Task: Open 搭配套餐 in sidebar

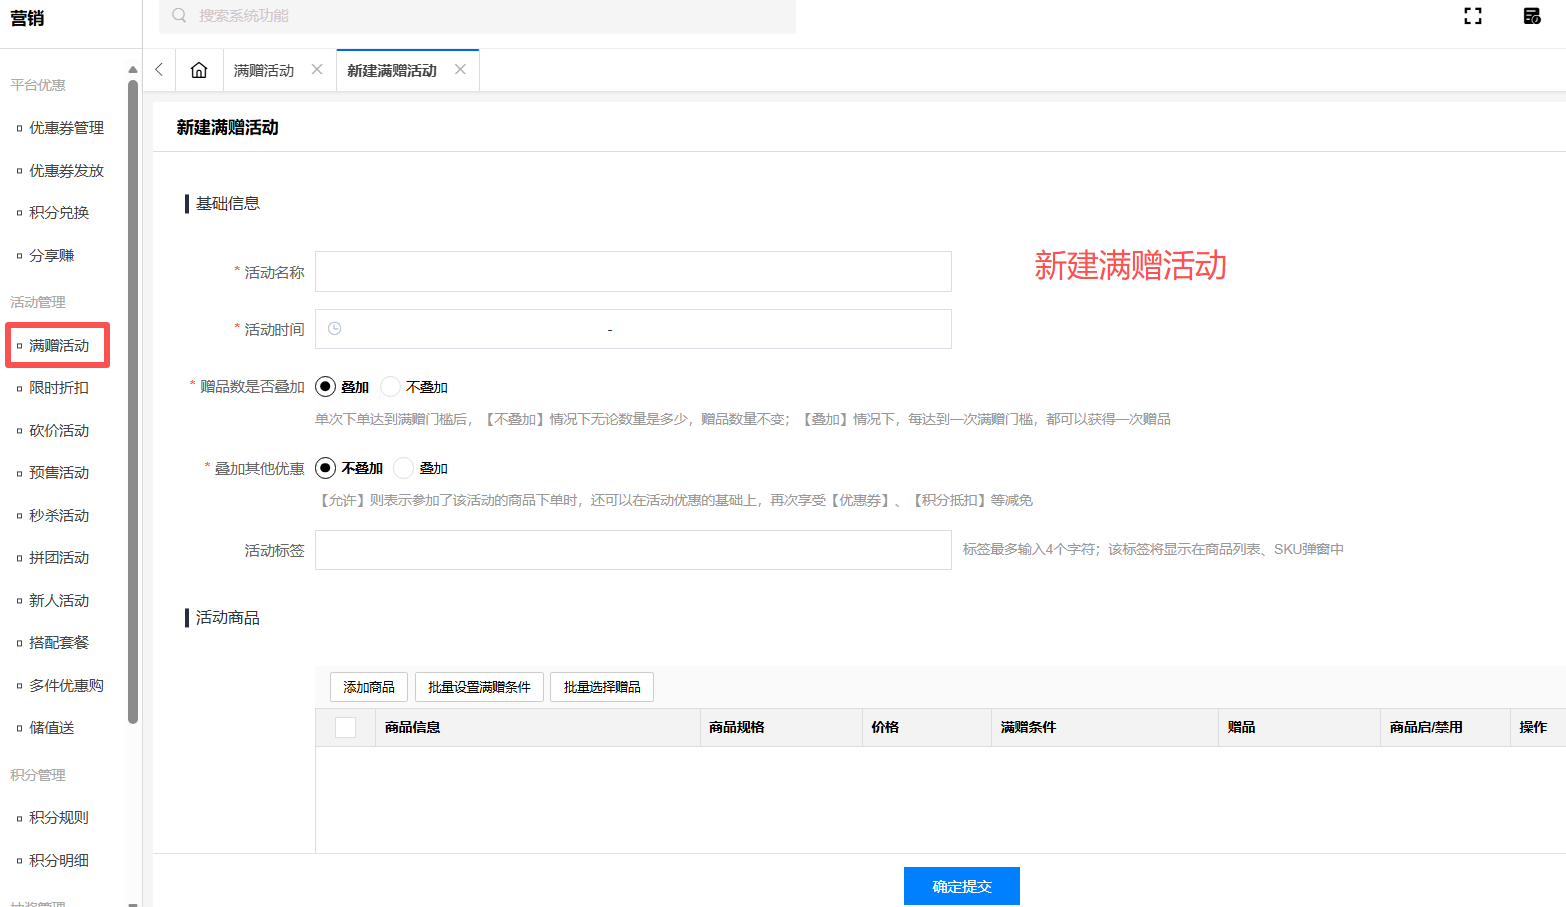Action: tap(59, 642)
